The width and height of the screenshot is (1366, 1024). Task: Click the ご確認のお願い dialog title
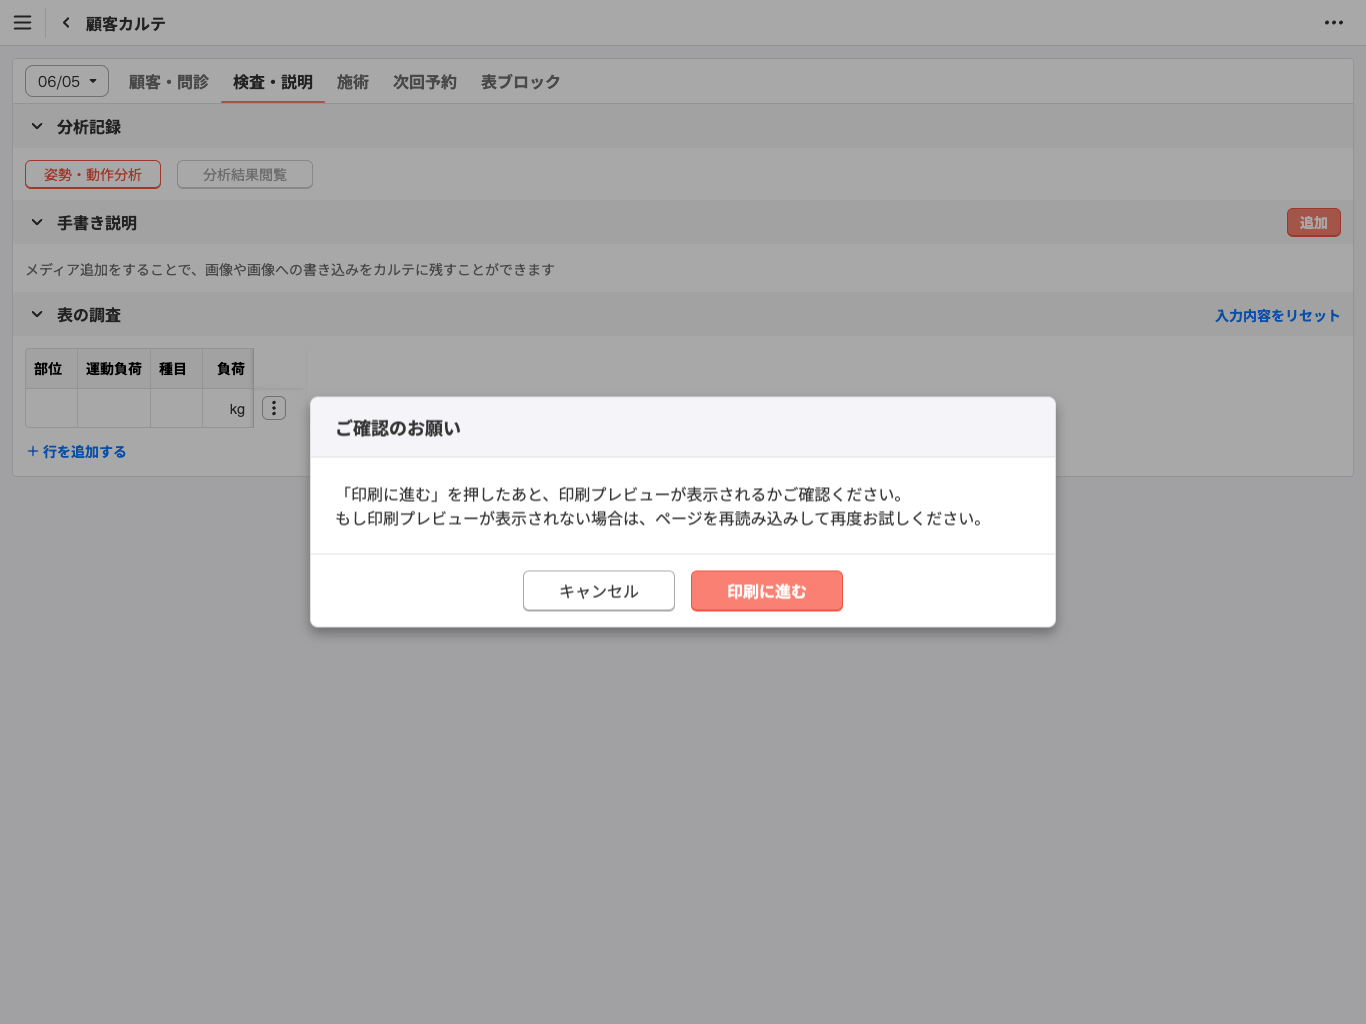click(x=398, y=428)
